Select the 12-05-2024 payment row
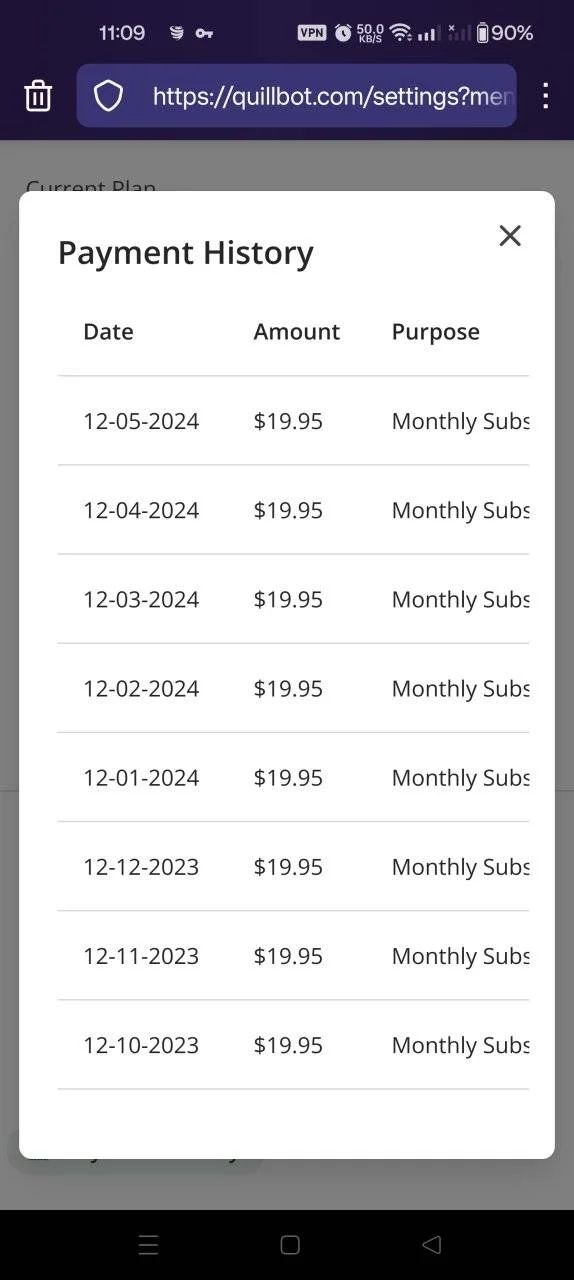Viewport: 574px width, 1280px height. (x=293, y=421)
